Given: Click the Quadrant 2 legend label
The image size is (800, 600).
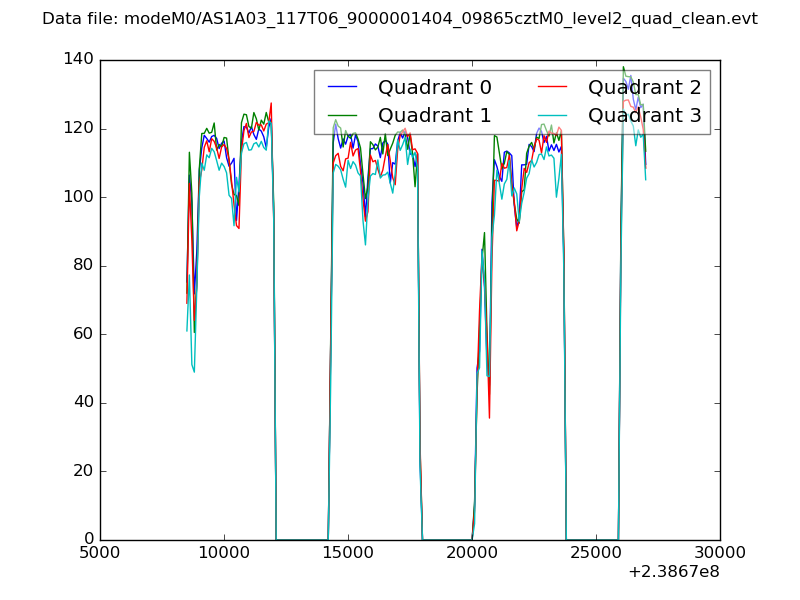Looking at the screenshot, I should [x=644, y=88].
